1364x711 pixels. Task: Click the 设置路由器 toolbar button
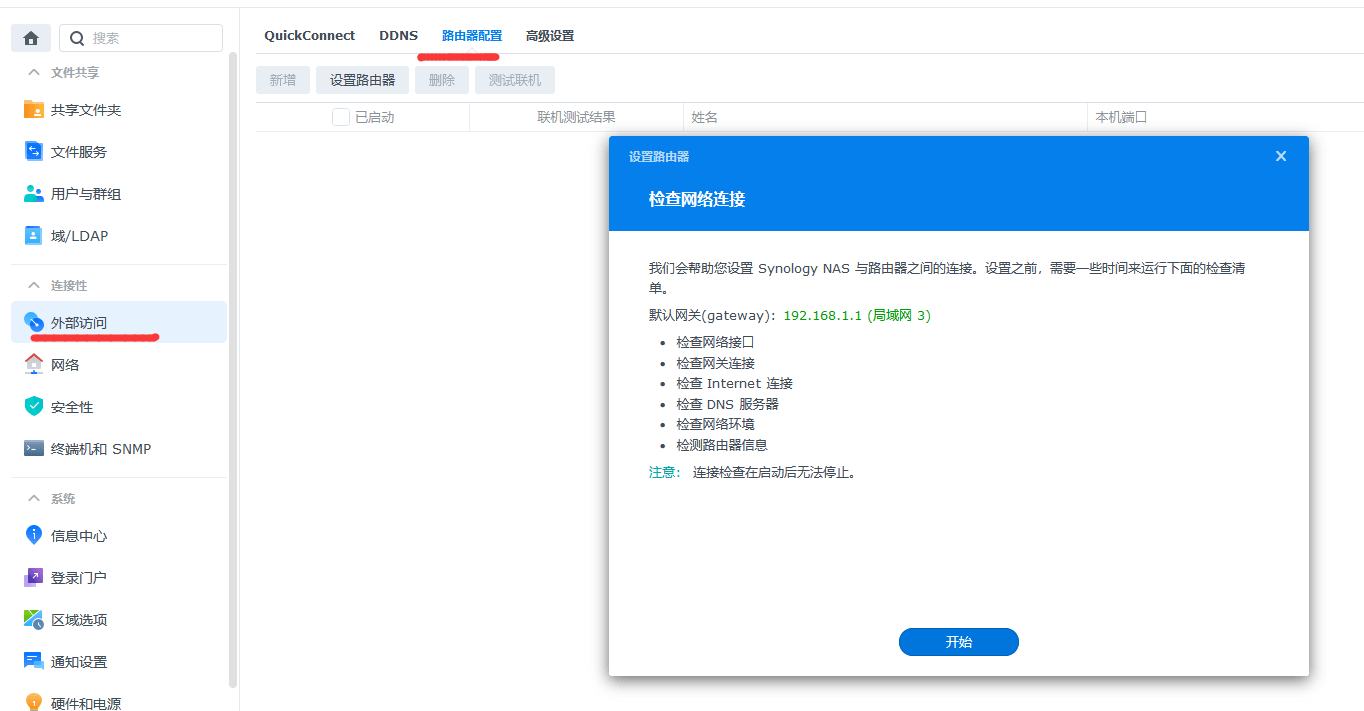362,80
